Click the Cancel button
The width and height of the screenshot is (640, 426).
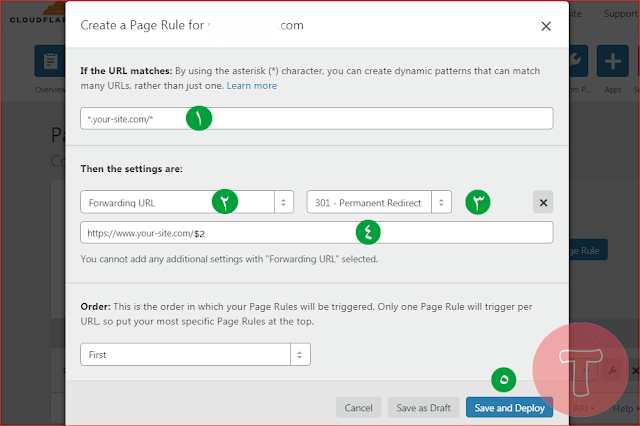tap(358, 408)
